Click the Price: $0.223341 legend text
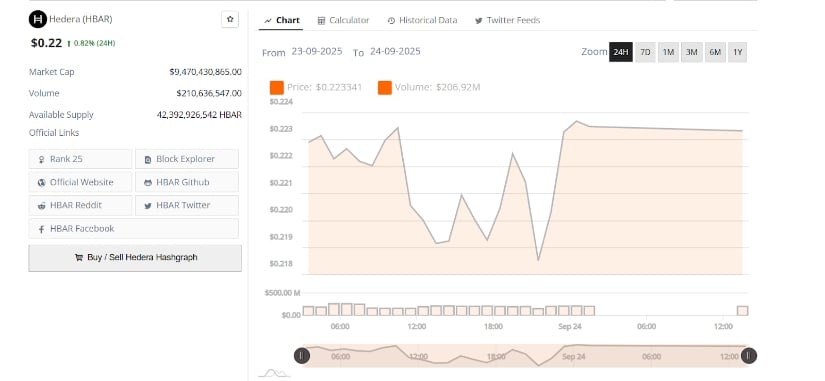The height and width of the screenshot is (381, 825). coord(325,87)
